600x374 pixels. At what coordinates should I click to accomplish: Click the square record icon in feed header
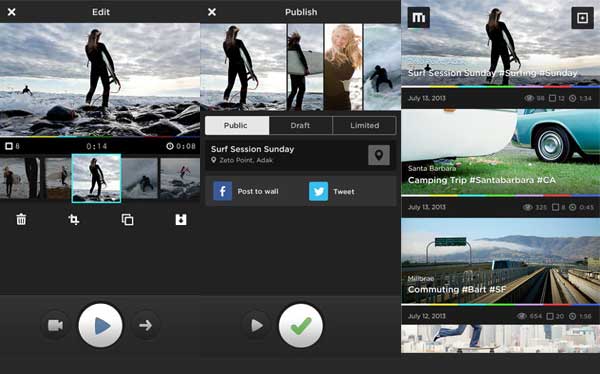(x=582, y=18)
